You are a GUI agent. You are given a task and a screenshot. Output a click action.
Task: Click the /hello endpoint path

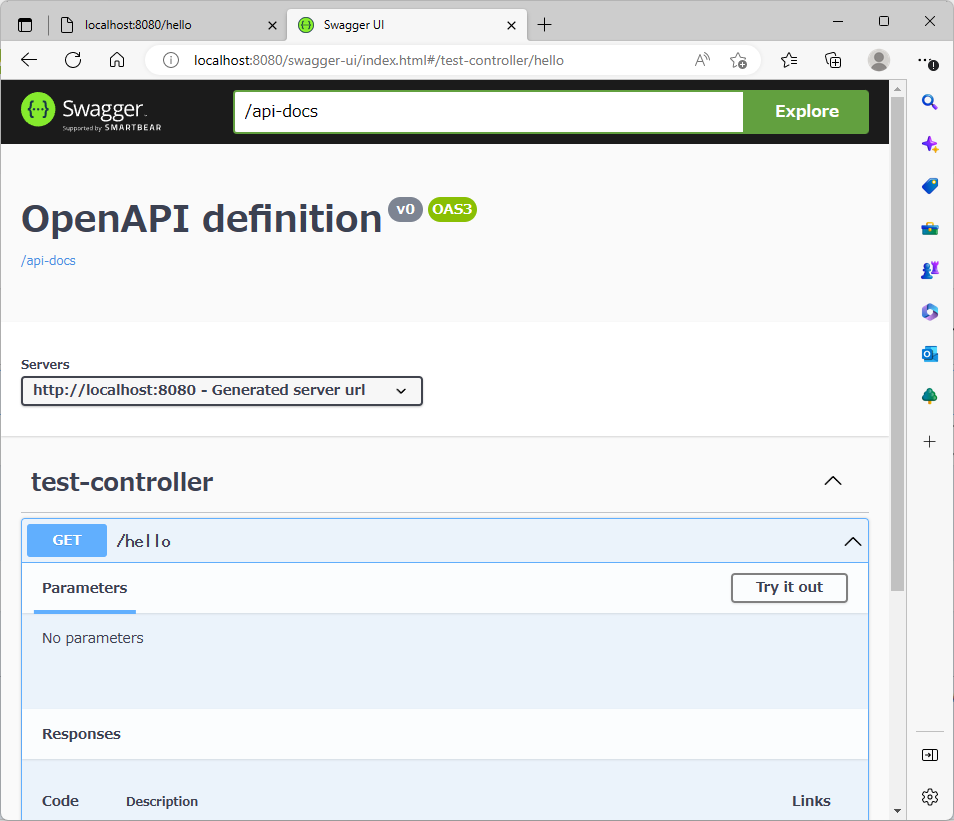click(x=144, y=541)
